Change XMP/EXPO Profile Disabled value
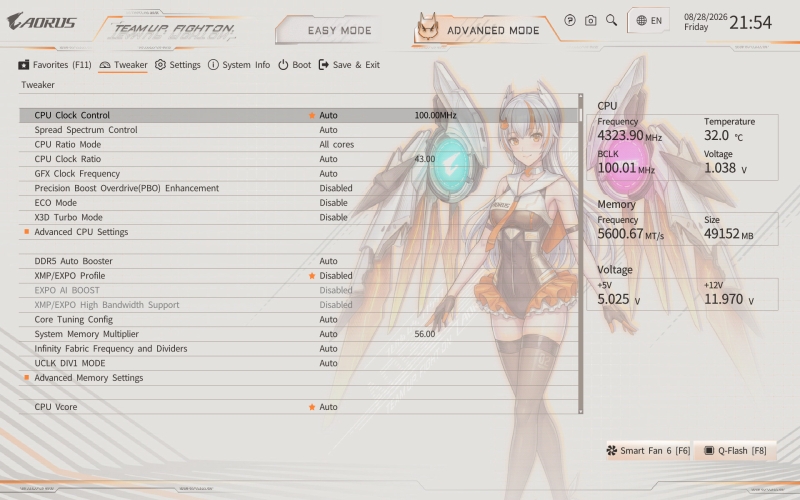Viewport: 800px width, 500px height. (336, 276)
